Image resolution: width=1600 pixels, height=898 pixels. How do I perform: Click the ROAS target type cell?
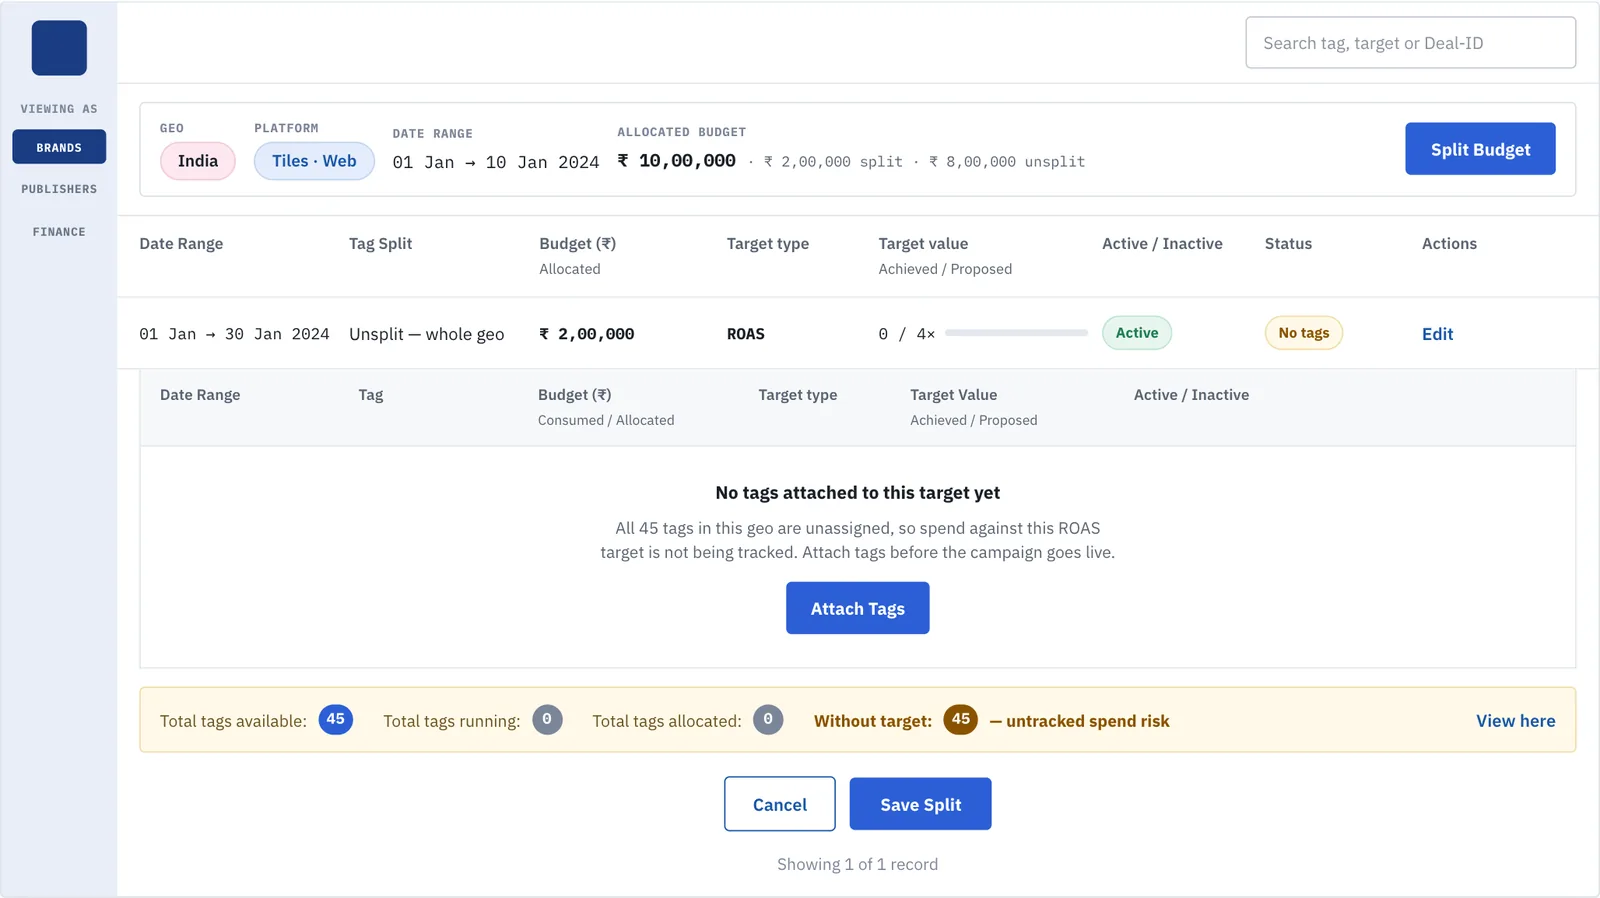(x=746, y=334)
